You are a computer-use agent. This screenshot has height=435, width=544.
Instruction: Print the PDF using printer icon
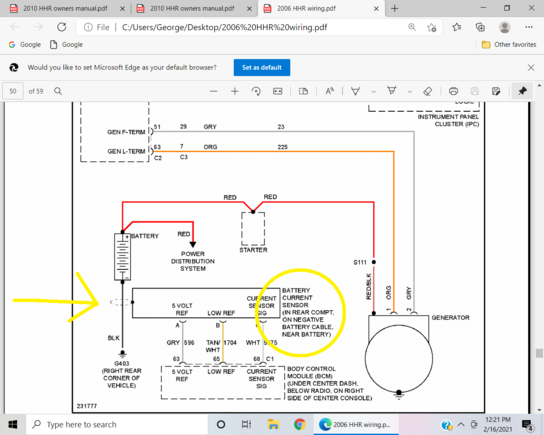[453, 91]
